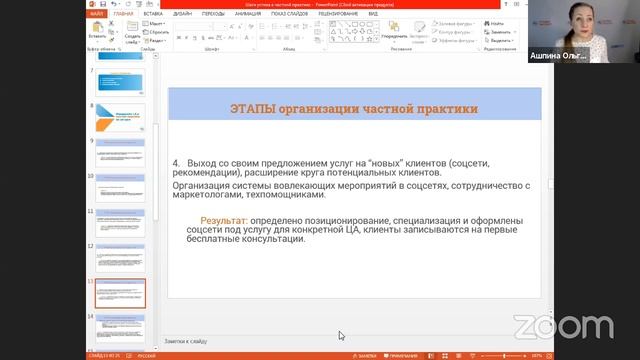Viewport: 640px width, 360px height.
Task: Switch to the АНИМАЦИЯ tab
Action: click(248, 14)
